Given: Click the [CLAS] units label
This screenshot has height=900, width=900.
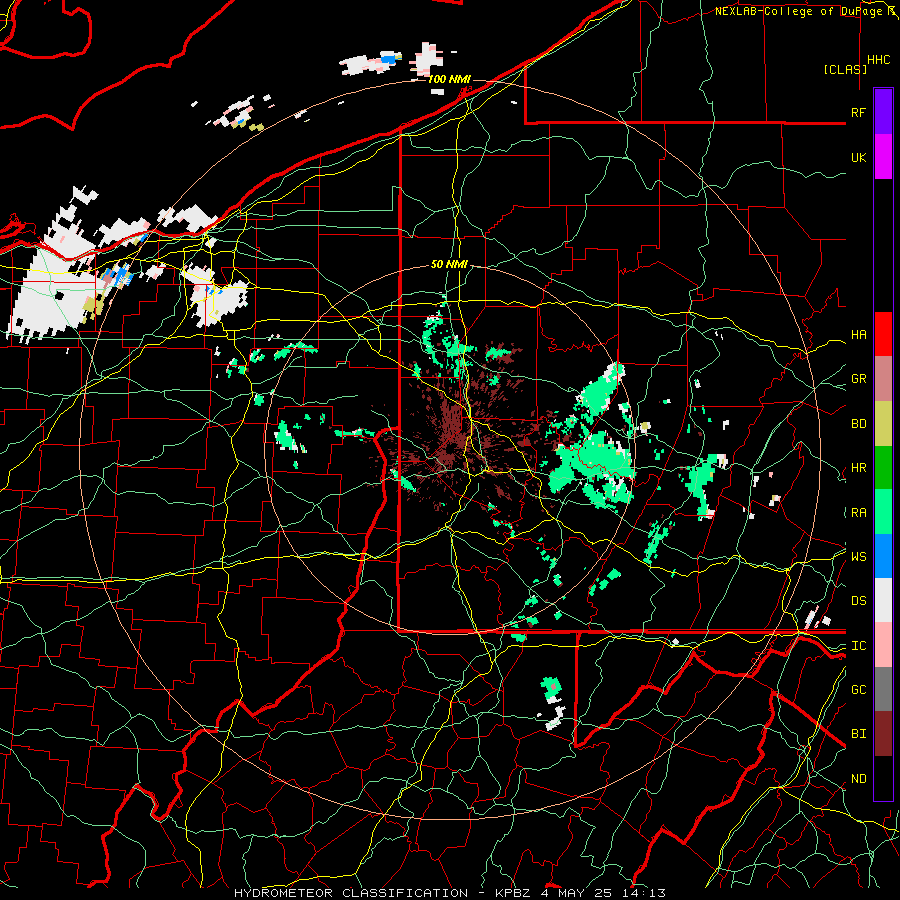Looking at the screenshot, I should pyautogui.click(x=845, y=69).
